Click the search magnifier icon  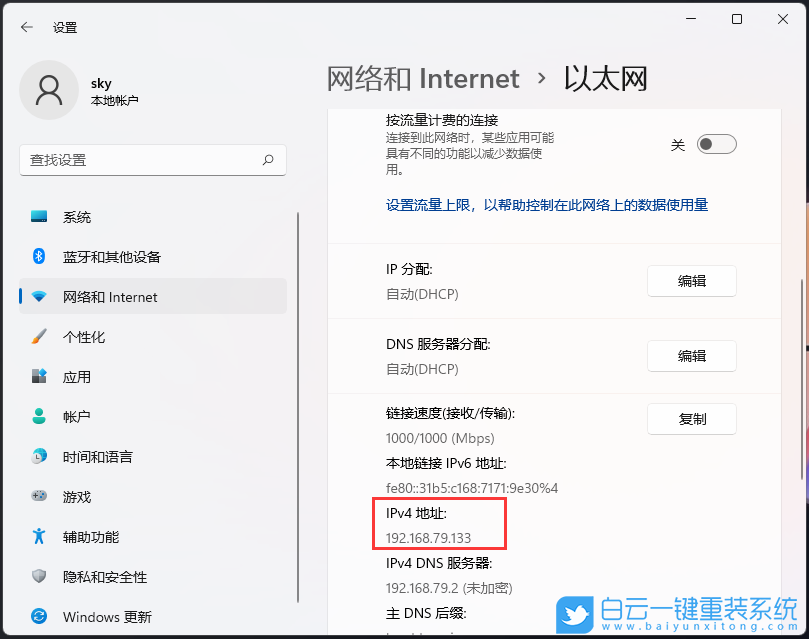(x=268, y=160)
